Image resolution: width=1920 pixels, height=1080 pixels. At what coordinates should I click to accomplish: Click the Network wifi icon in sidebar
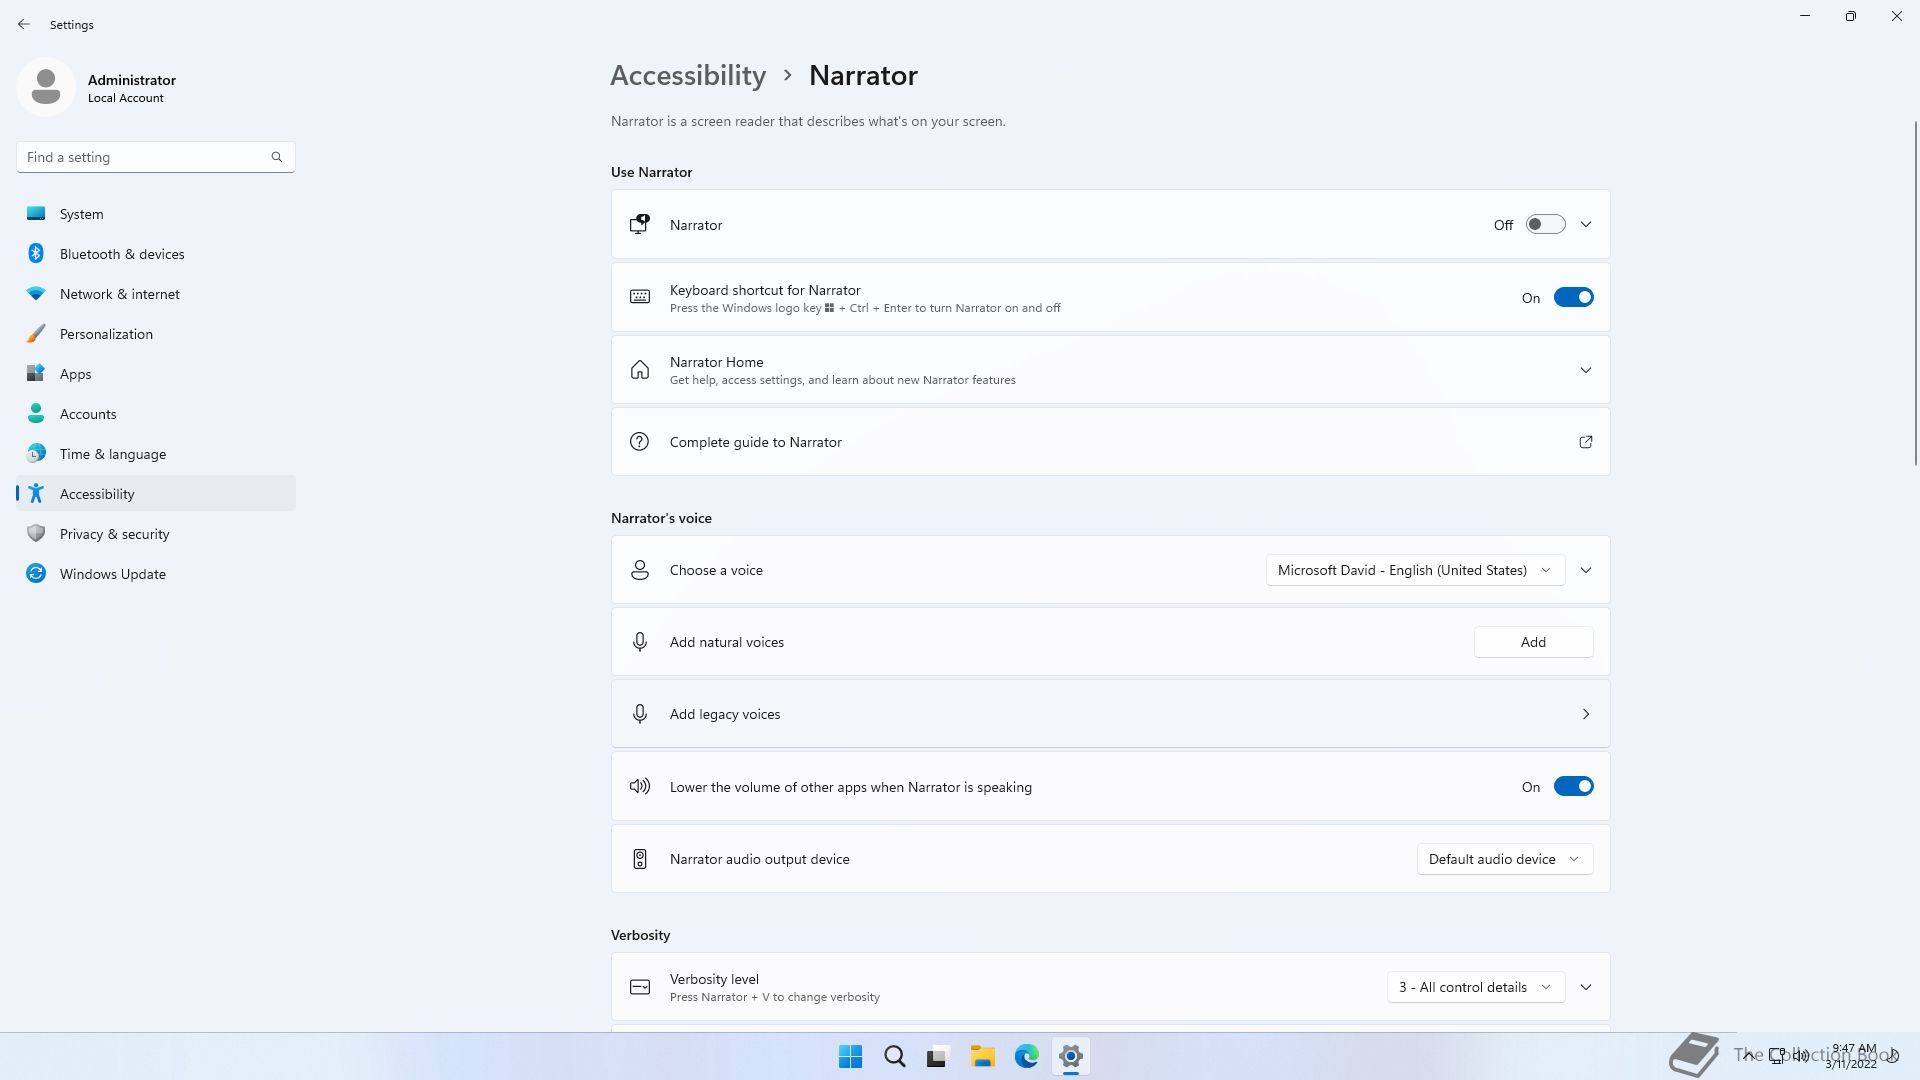pos(36,293)
